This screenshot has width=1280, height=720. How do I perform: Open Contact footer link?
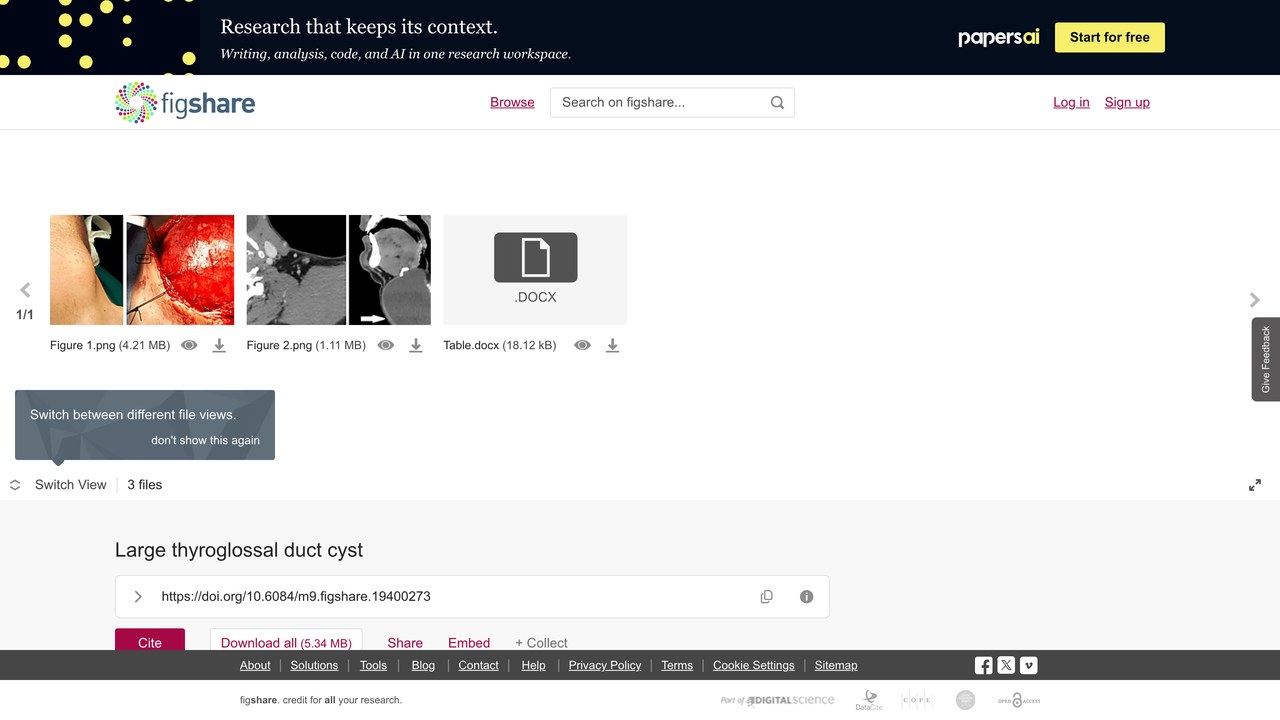click(x=478, y=665)
